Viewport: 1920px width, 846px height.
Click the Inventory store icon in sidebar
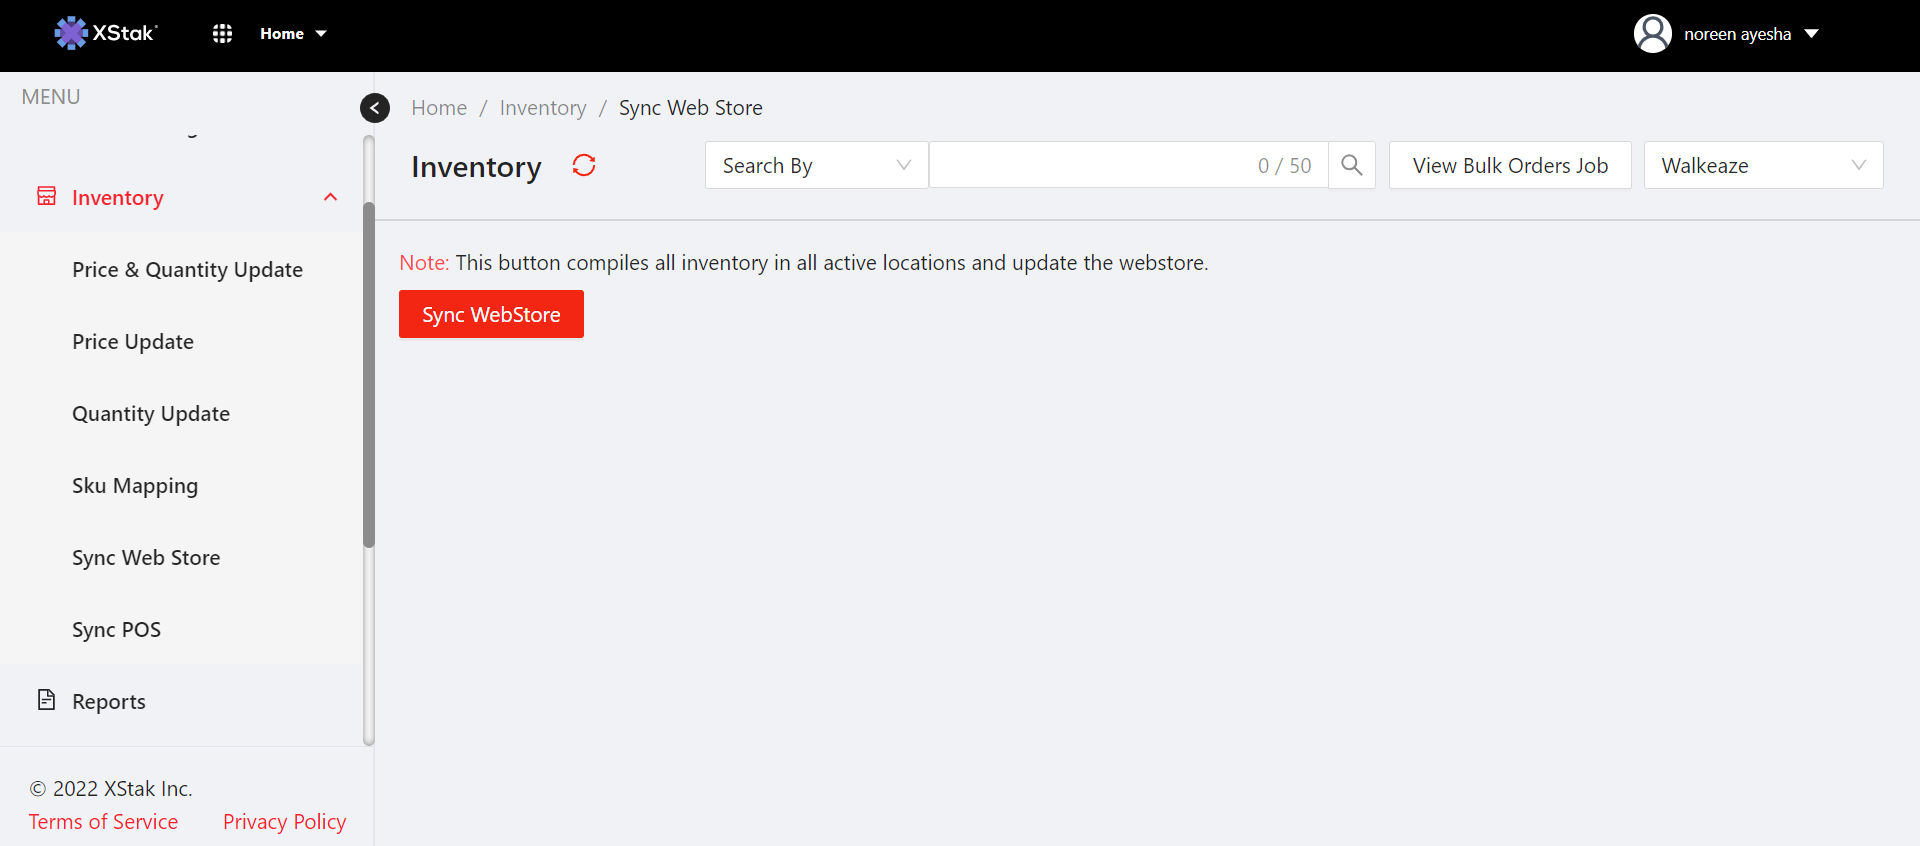coord(47,197)
